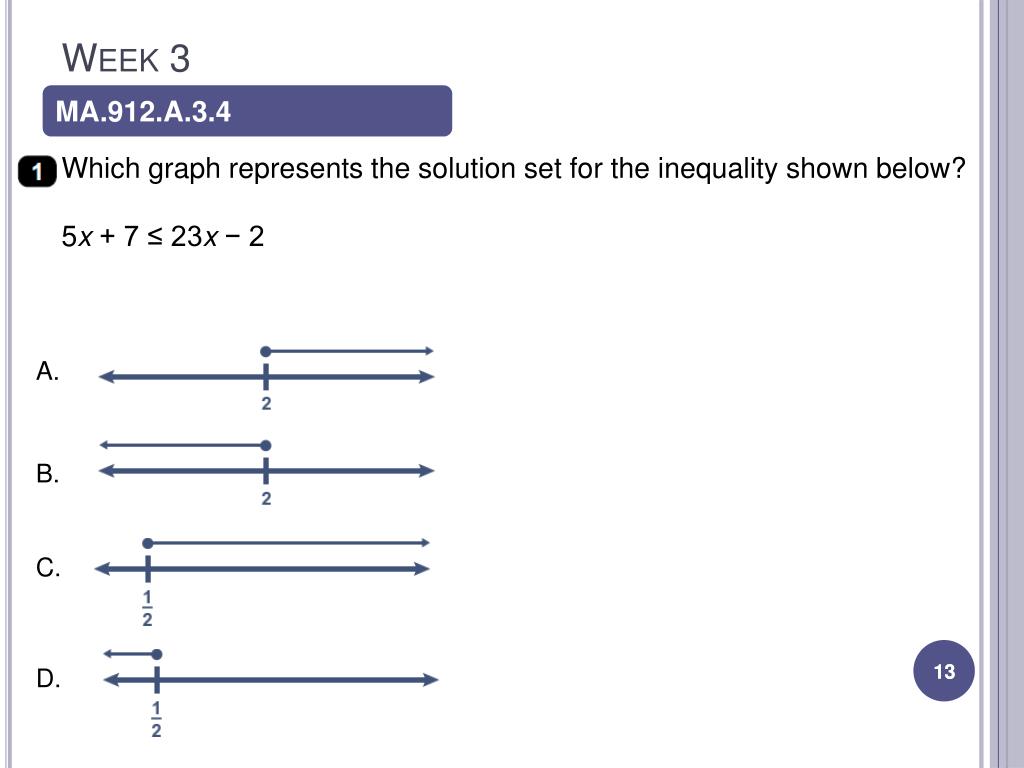Click the left arrowhead of number line C
The width and height of the screenshot is (1024, 768).
(103, 569)
